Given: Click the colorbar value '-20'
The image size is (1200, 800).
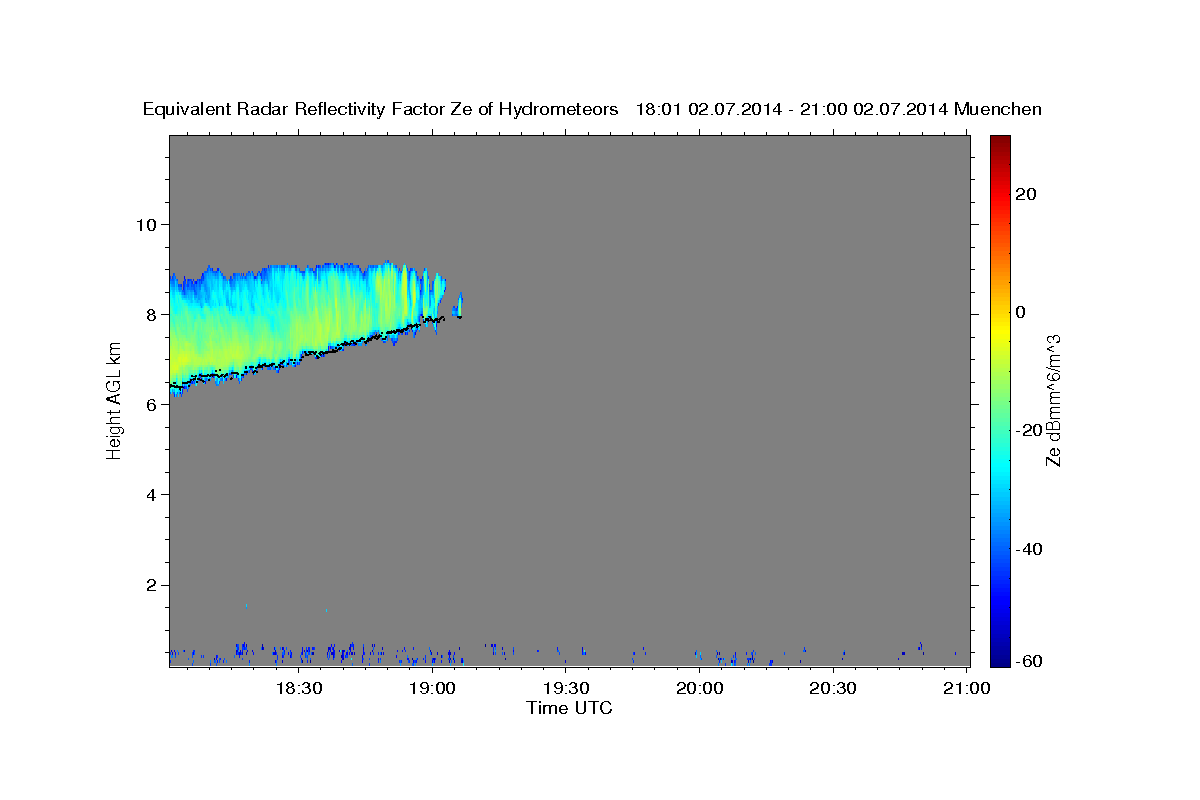Looking at the screenshot, I should pos(1028,430).
